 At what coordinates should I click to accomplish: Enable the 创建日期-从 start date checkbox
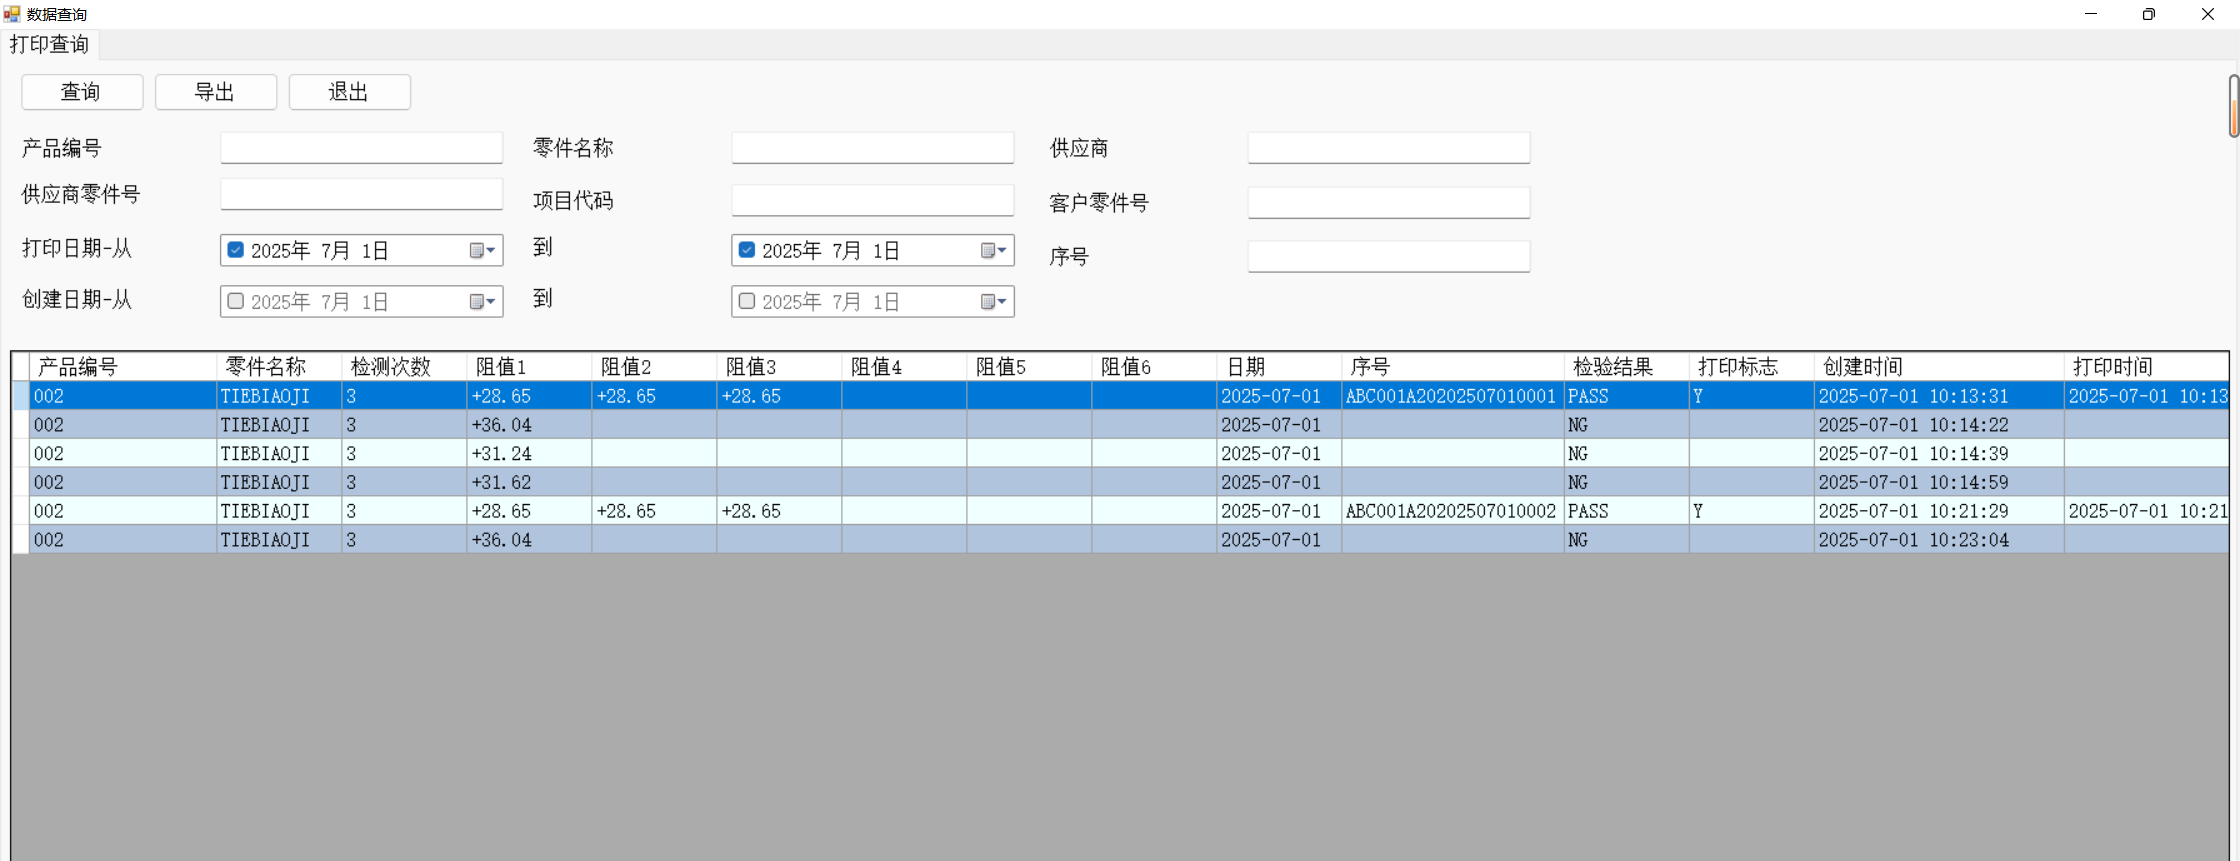point(236,301)
